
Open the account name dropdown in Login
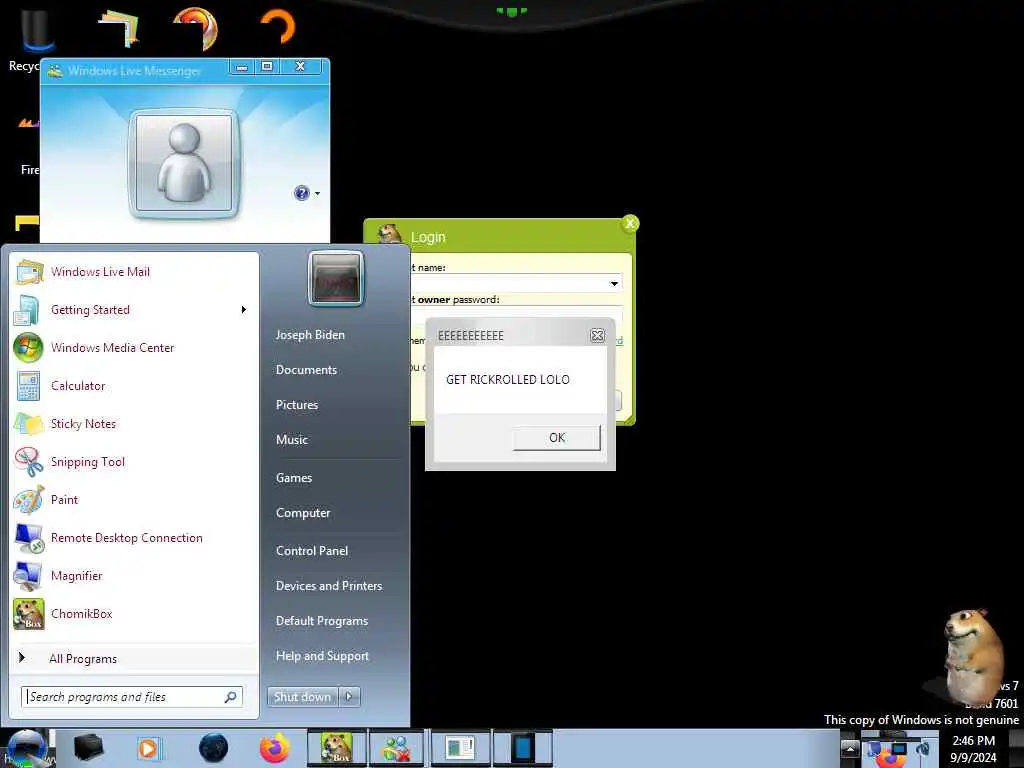[614, 284]
